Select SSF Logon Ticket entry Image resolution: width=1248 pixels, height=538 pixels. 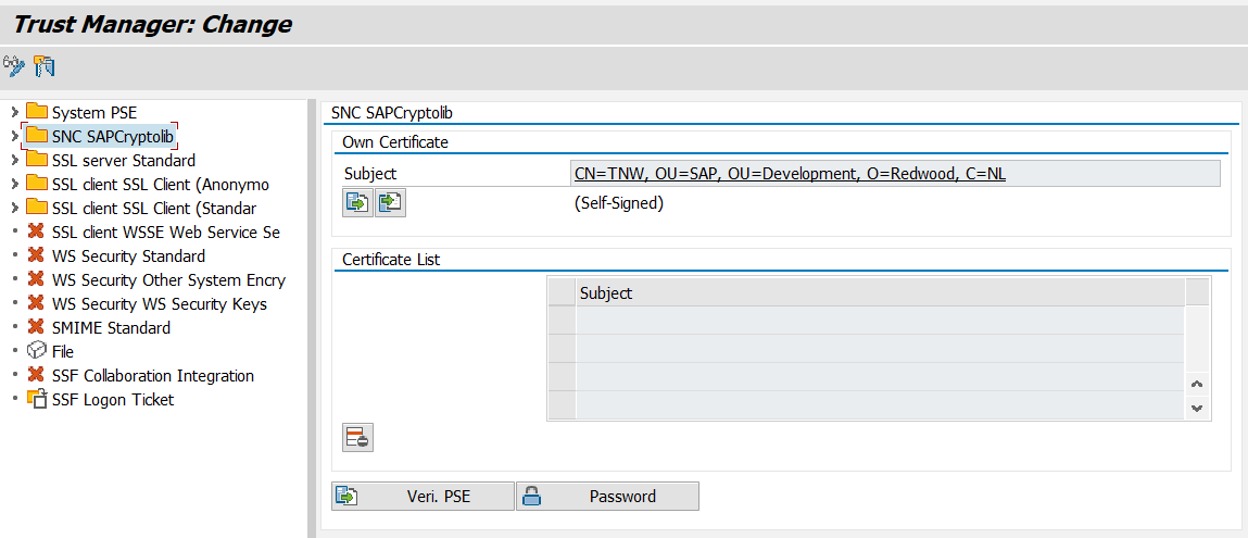tap(113, 400)
